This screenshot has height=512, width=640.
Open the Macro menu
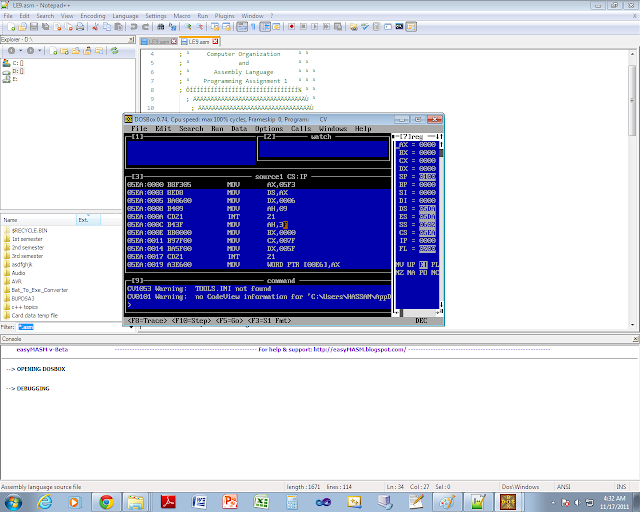[x=182, y=16]
